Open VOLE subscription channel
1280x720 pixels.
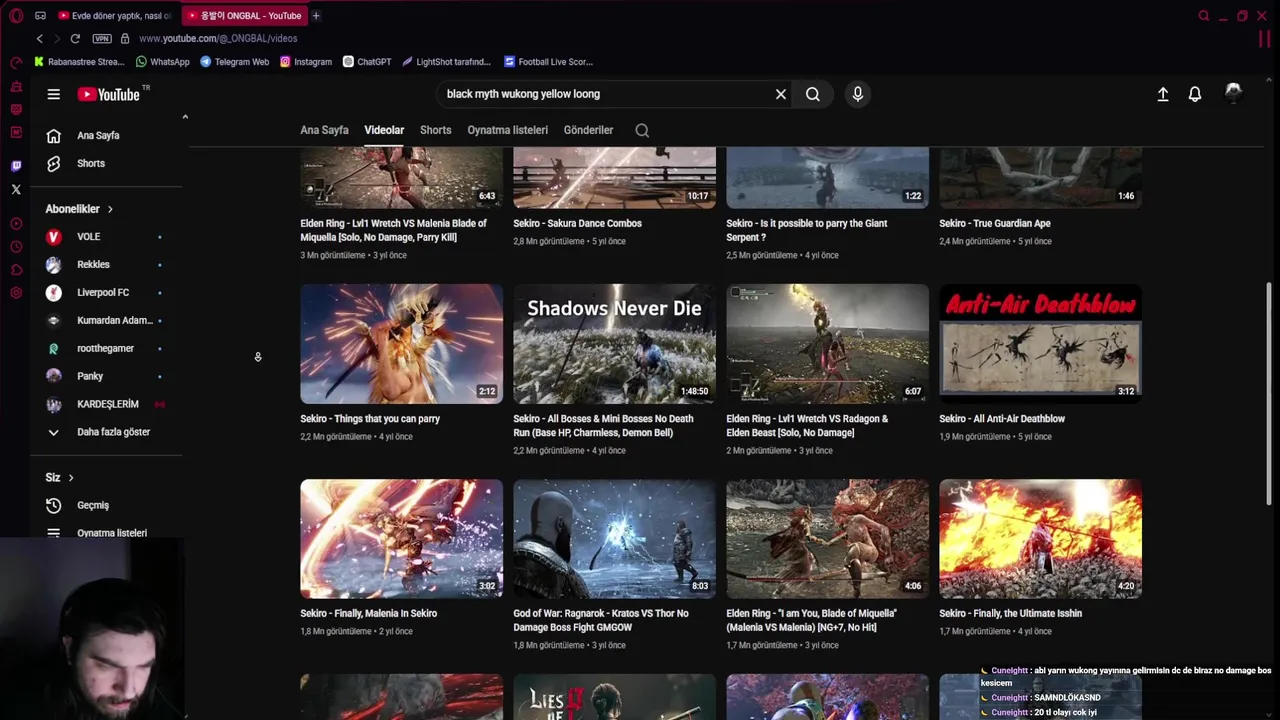(x=105, y=237)
